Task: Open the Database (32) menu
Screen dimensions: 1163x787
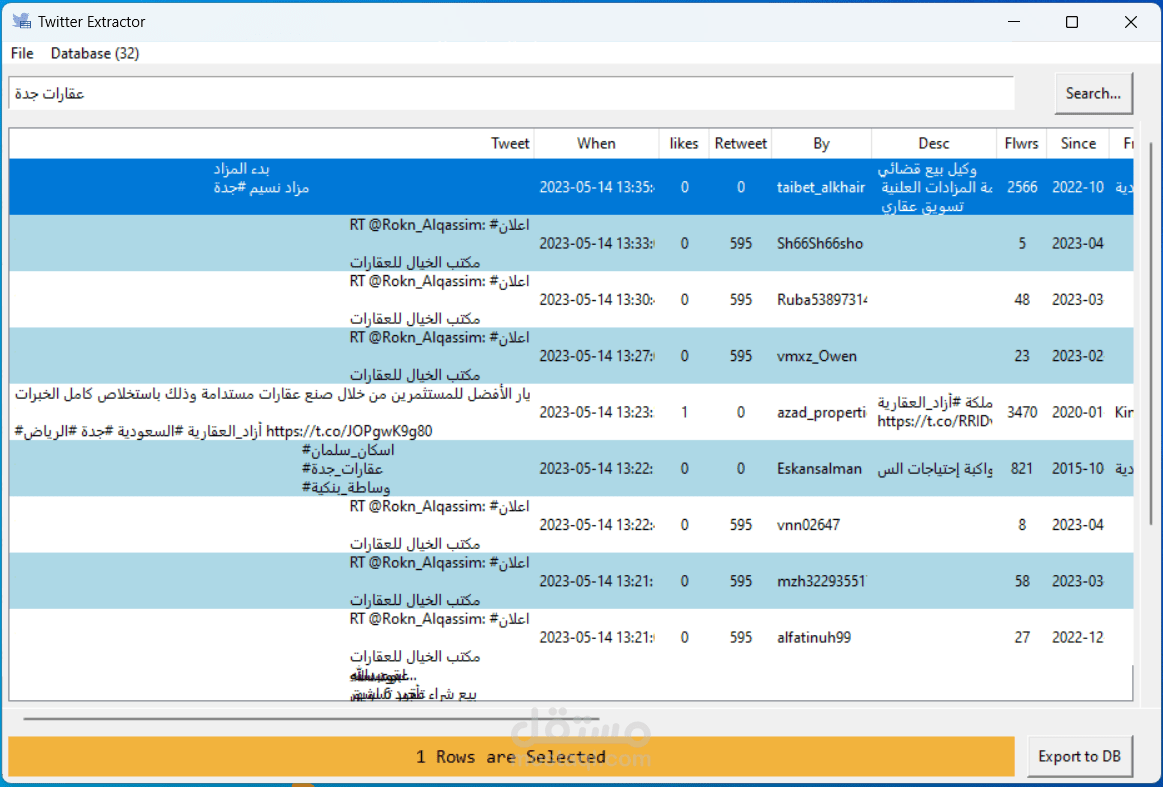Action: tap(95, 53)
